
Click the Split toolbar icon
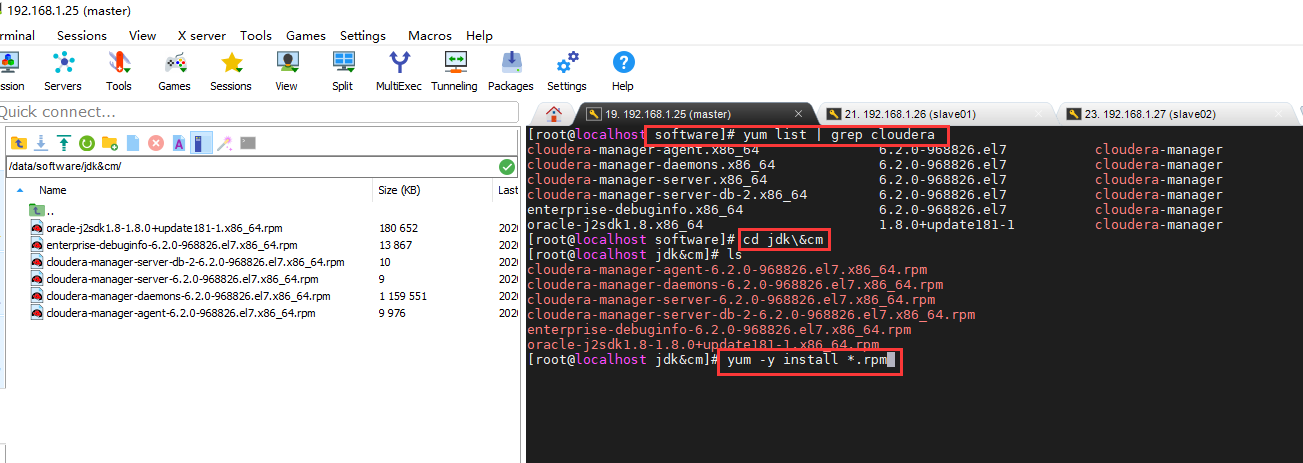(343, 71)
